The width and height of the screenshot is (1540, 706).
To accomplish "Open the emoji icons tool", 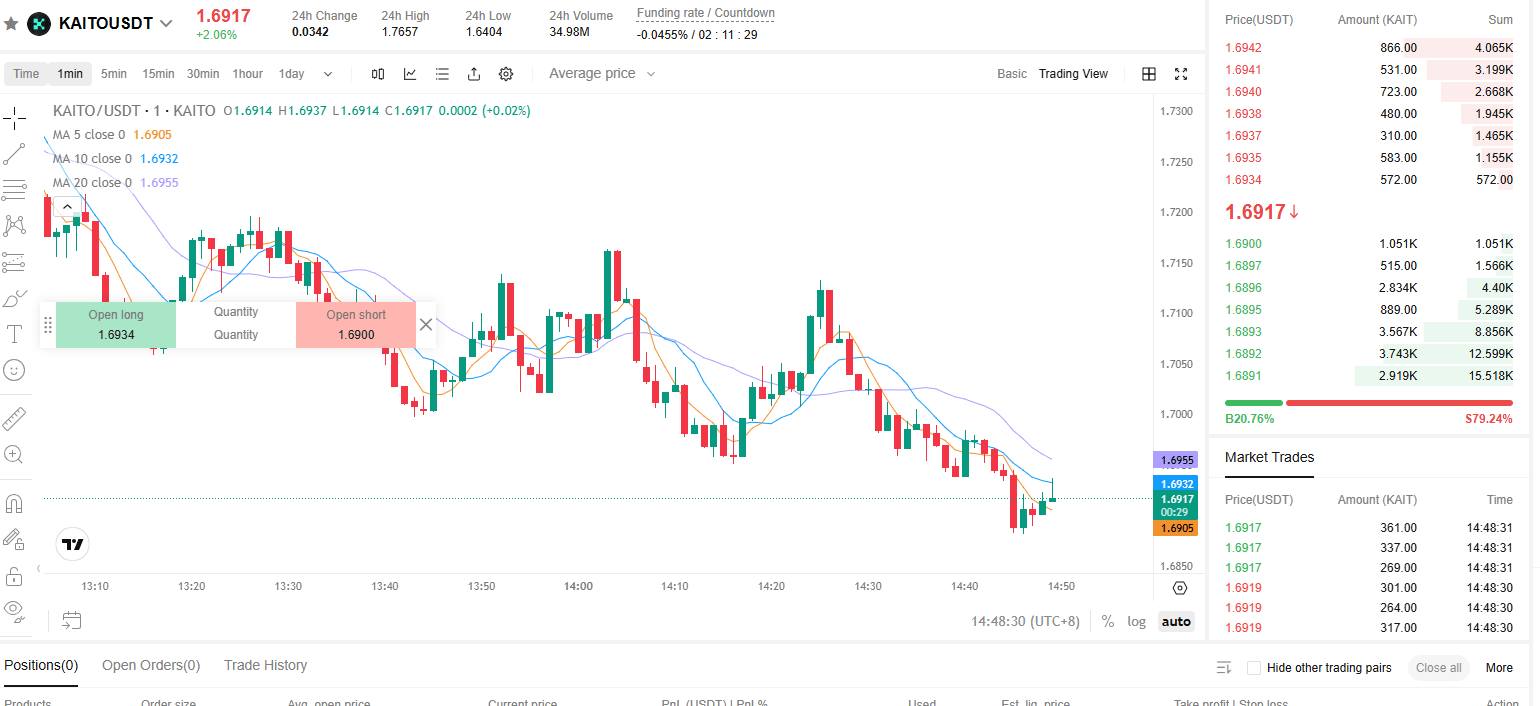I will pos(14,370).
